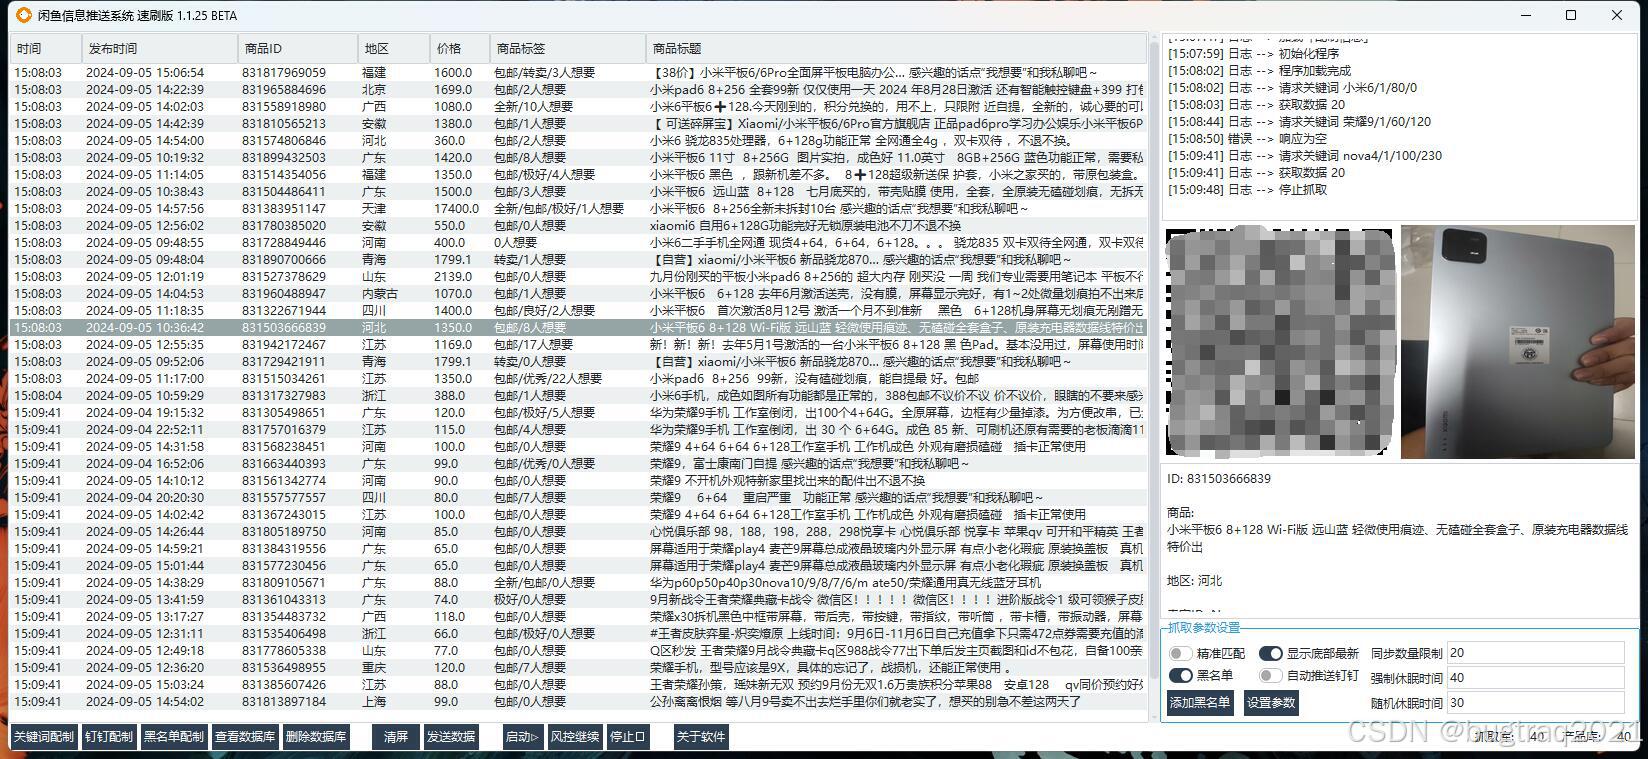The height and width of the screenshot is (759, 1648).
Task: Click price cell 2139.0
Action: (453, 277)
